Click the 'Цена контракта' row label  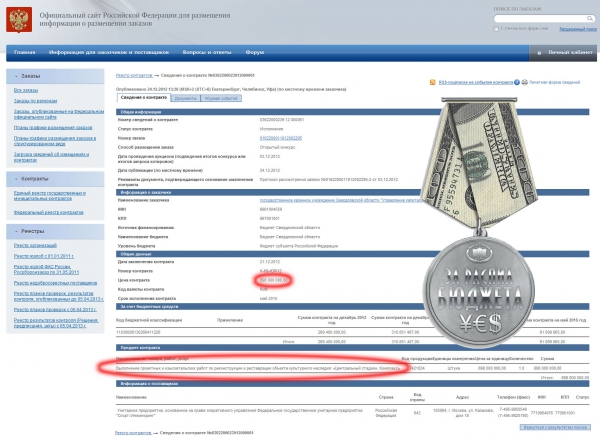click(134, 280)
